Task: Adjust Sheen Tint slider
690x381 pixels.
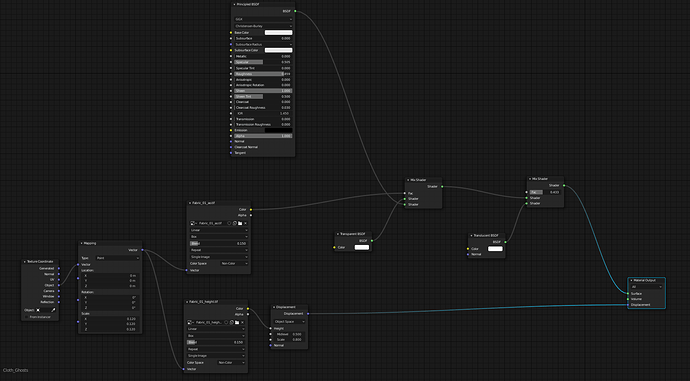Action: pyautogui.click(x=263, y=96)
